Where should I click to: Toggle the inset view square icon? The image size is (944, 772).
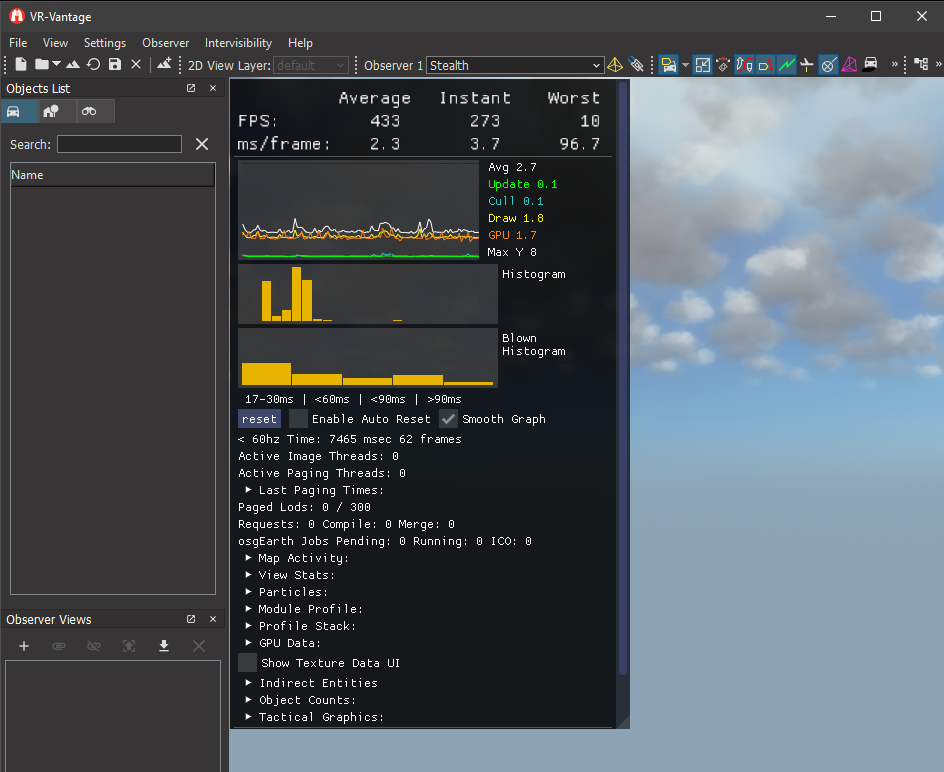coord(703,64)
